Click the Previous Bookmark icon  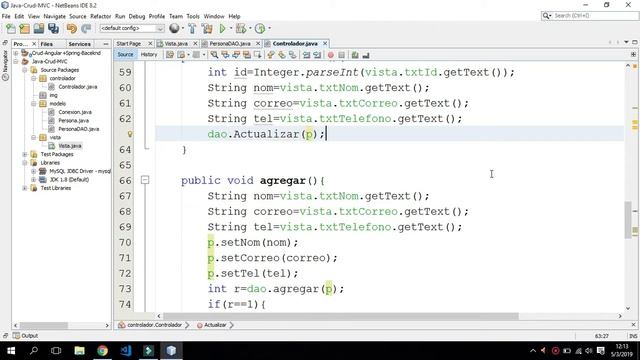(271, 55)
